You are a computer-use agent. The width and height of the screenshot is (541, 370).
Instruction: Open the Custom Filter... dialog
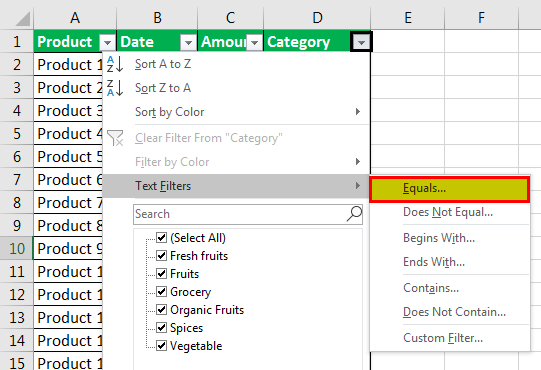[x=449, y=338]
